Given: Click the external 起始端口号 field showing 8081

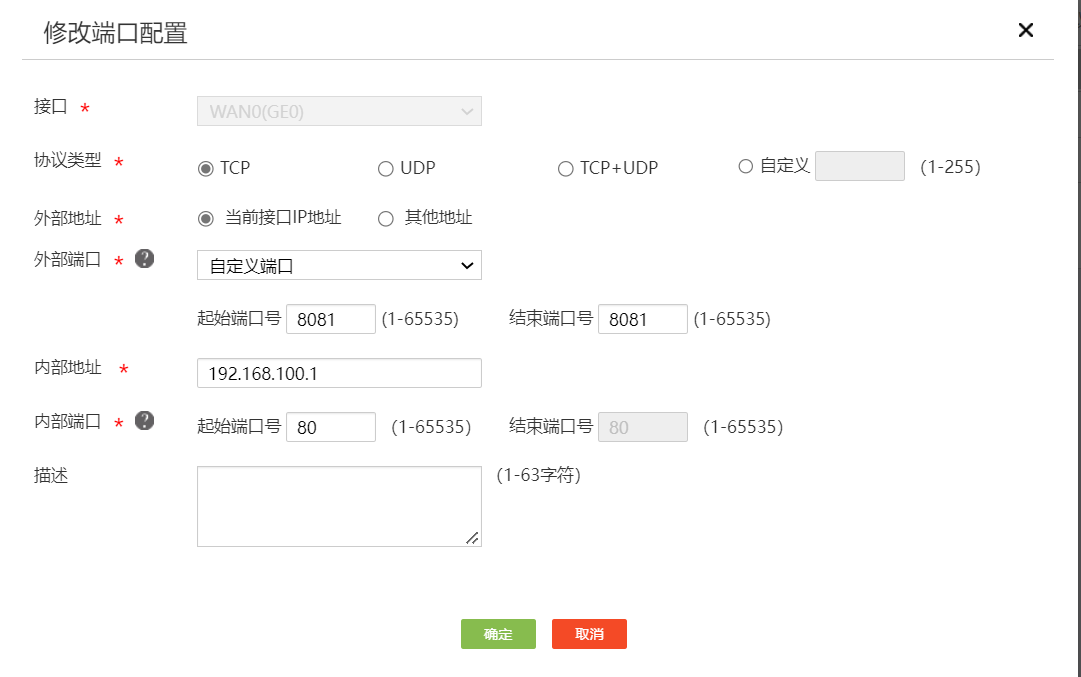Looking at the screenshot, I should click(330, 319).
